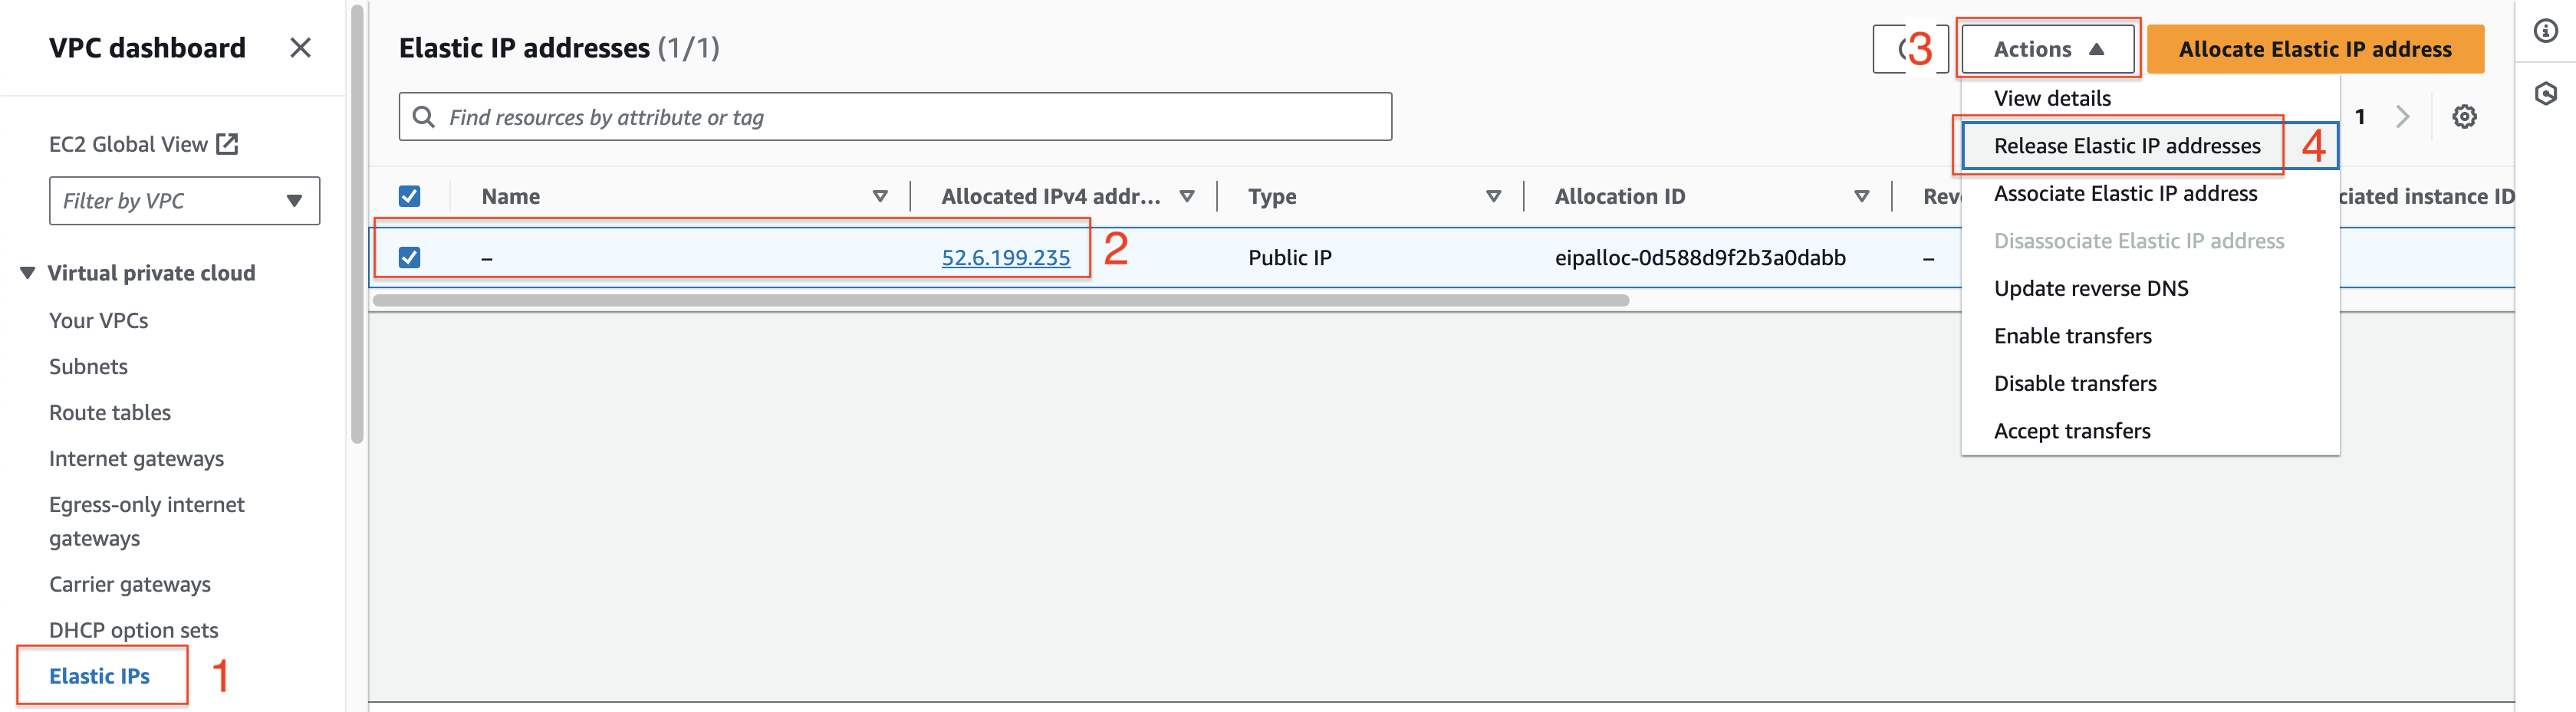Go to next page chevron
Image resolution: width=2576 pixels, height=712 pixels.
[x=2402, y=117]
